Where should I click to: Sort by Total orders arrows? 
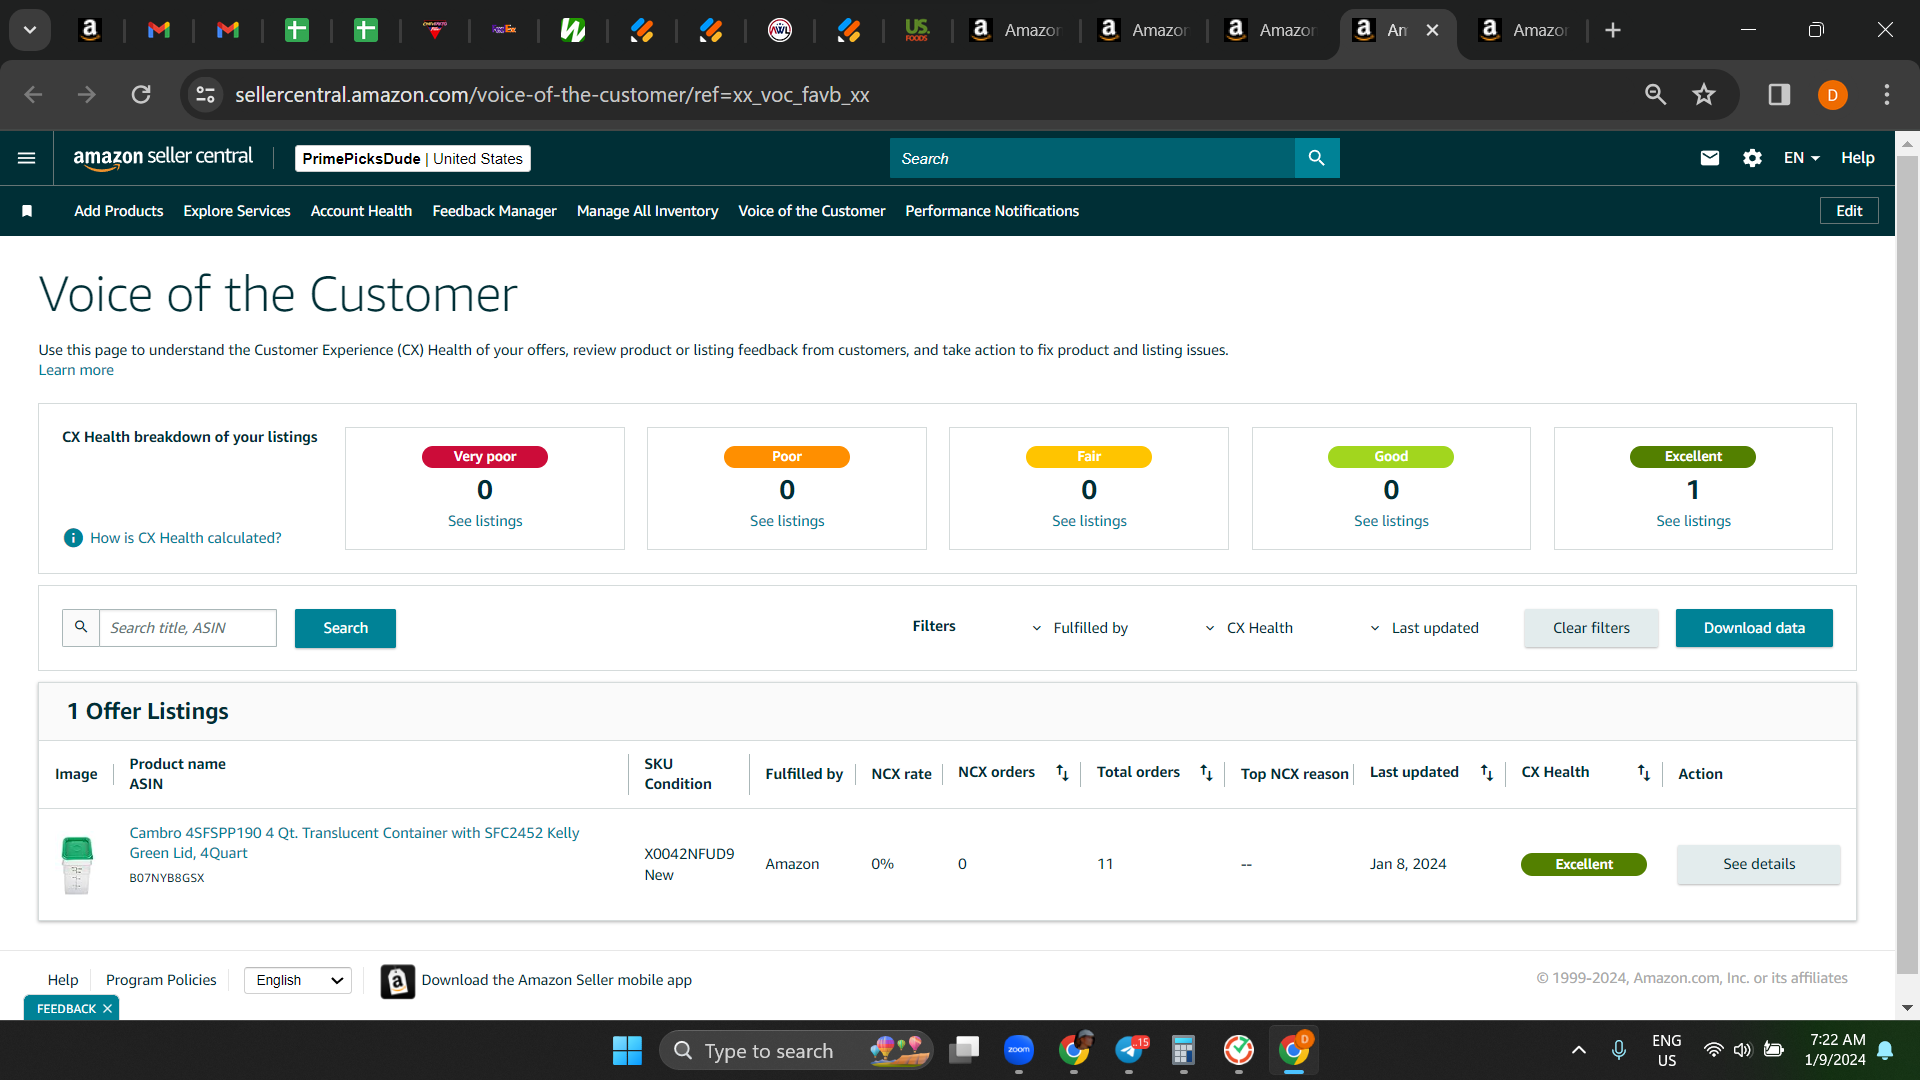[x=1206, y=773]
